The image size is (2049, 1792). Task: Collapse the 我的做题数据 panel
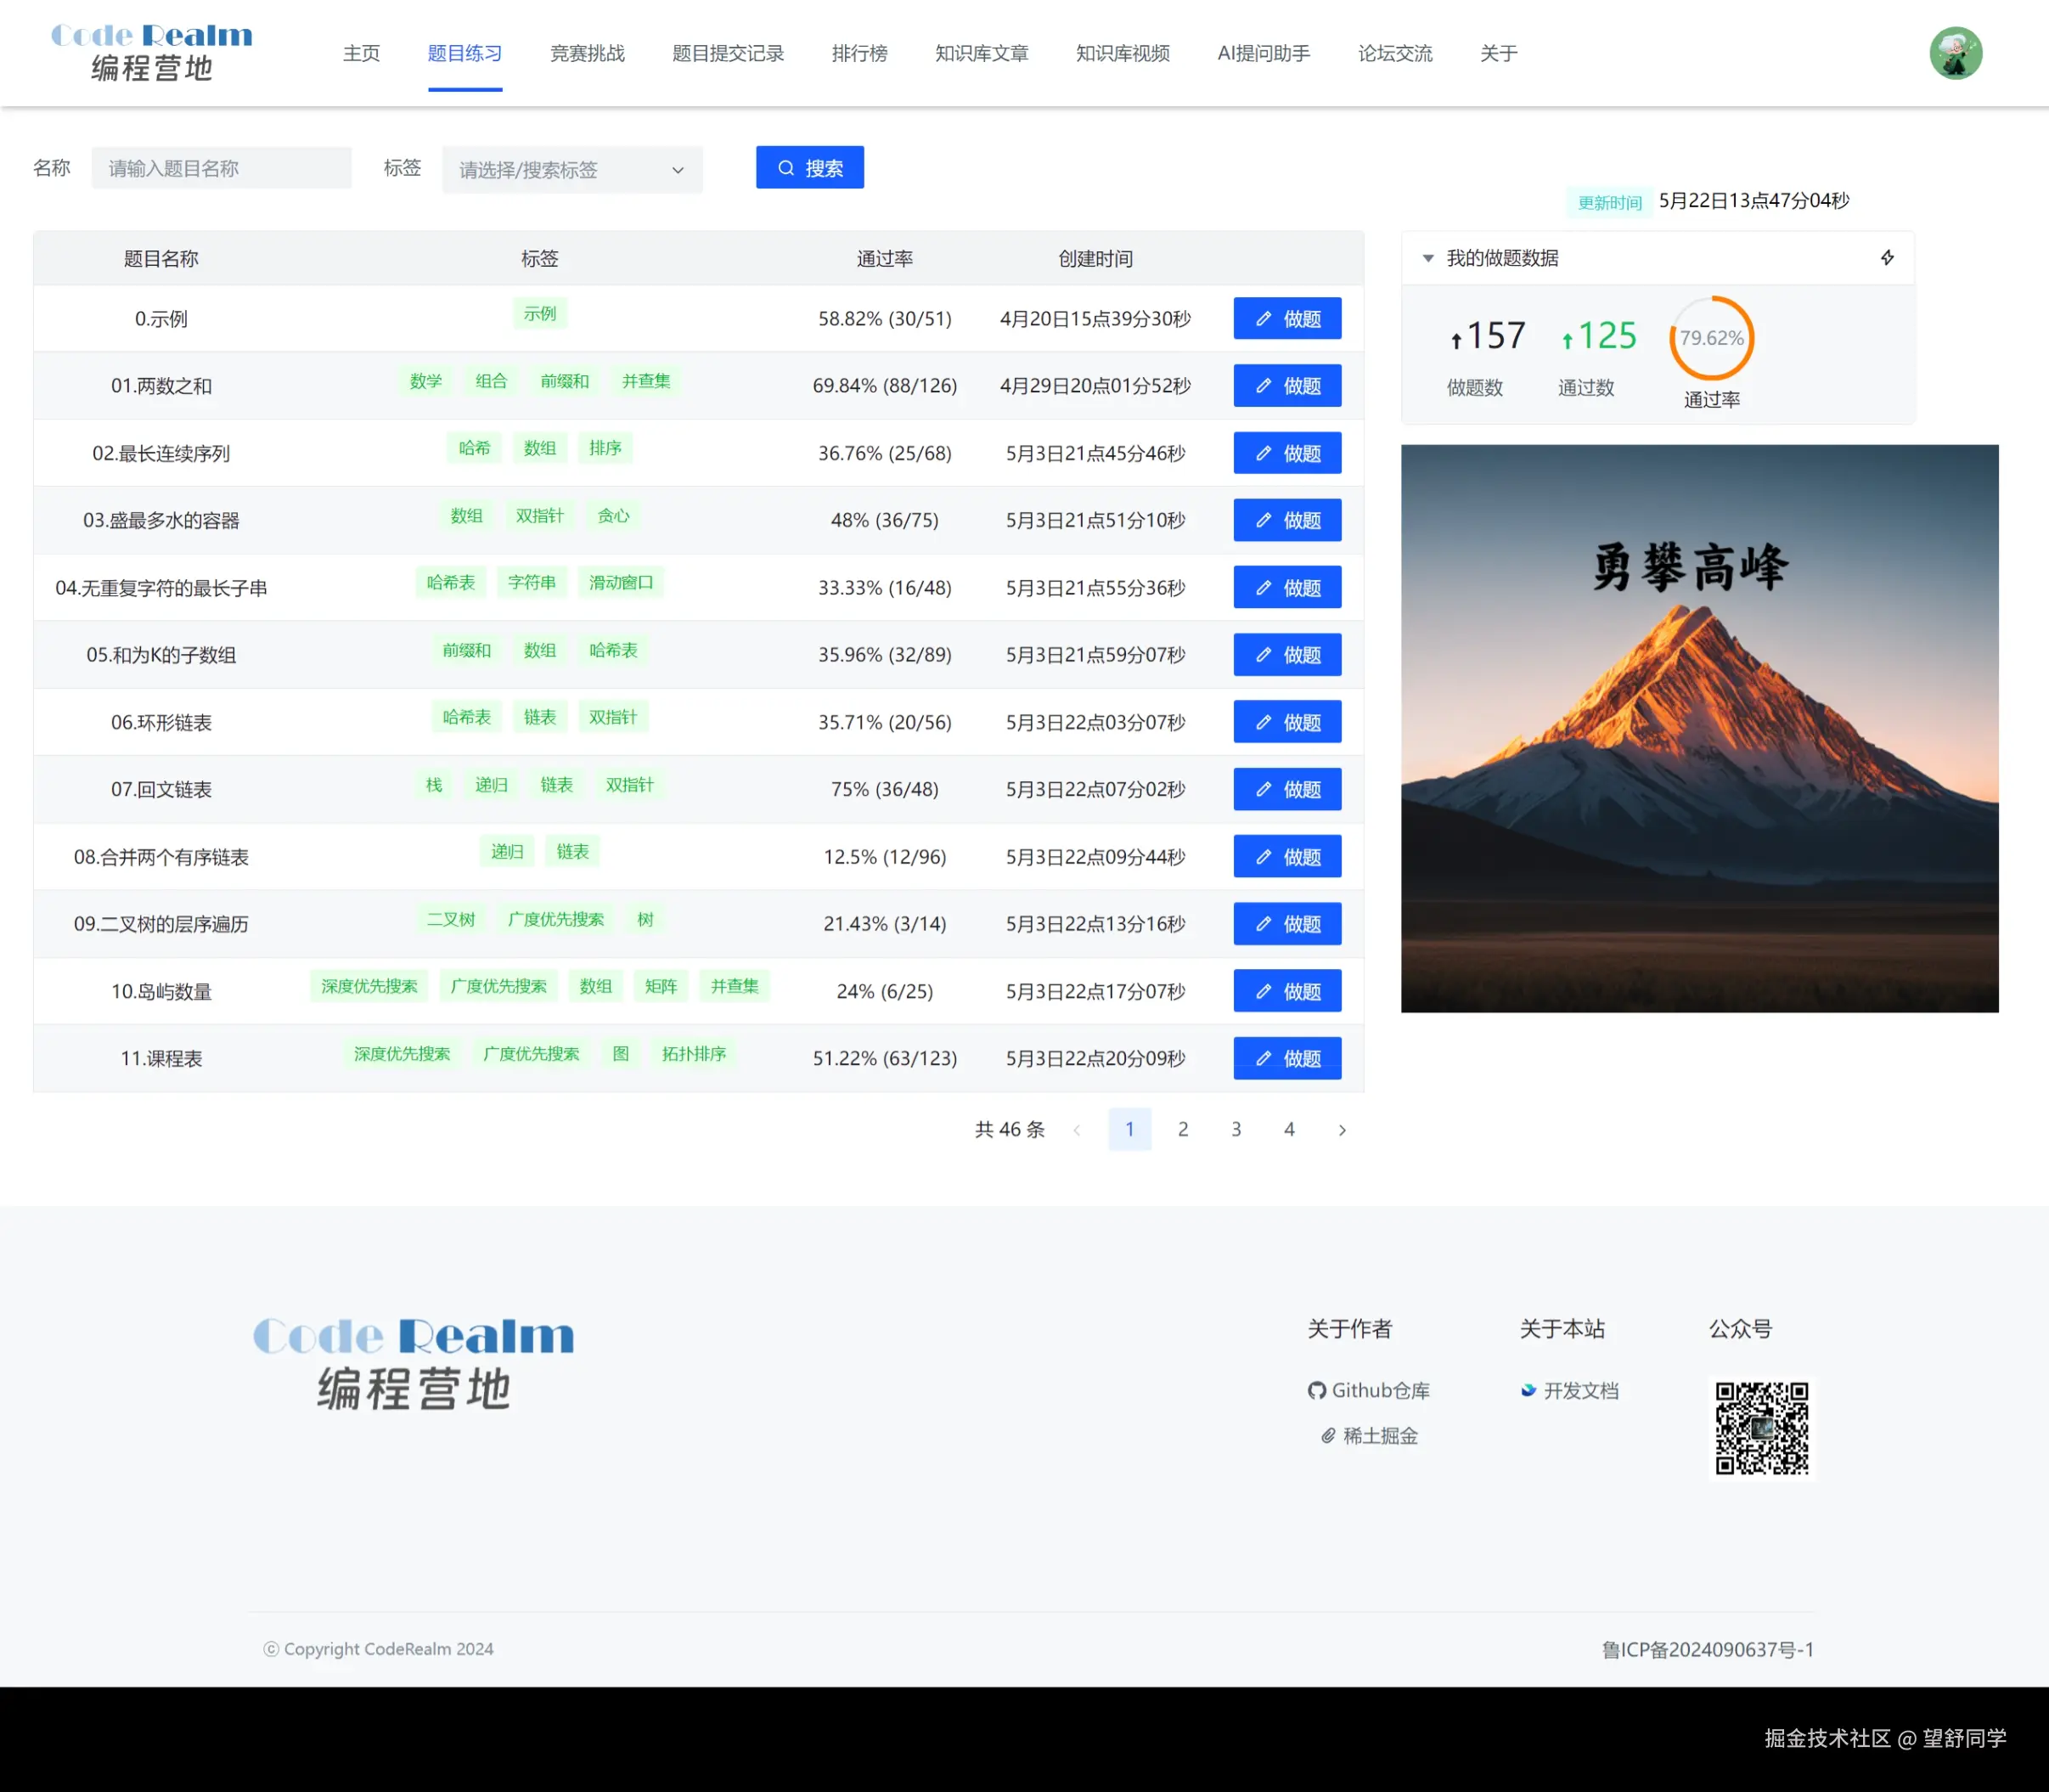(x=1428, y=258)
